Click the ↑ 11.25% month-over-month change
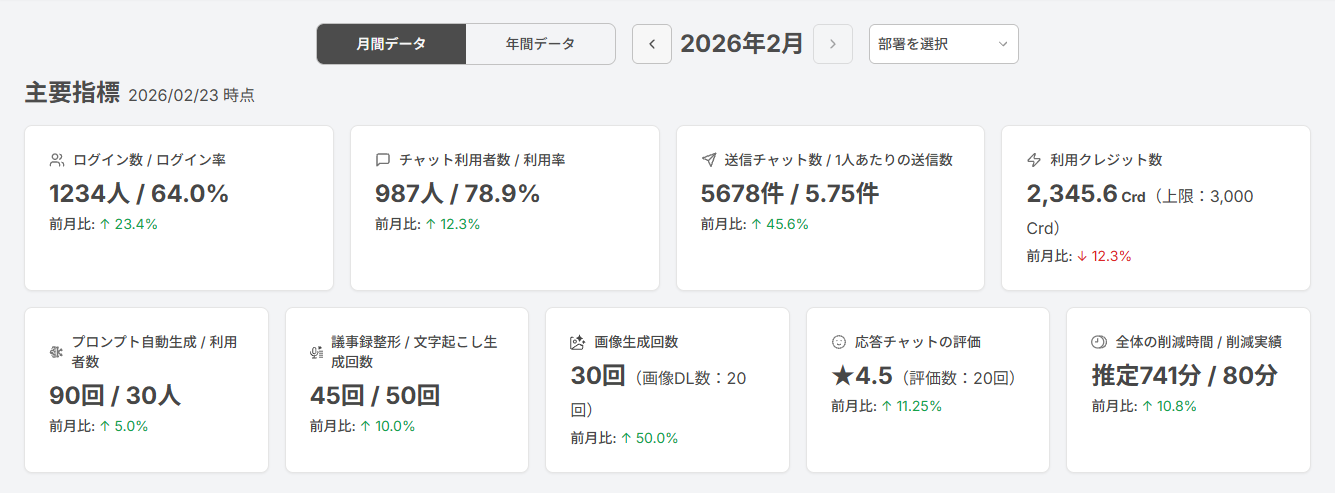1335x493 pixels. coord(911,406)
